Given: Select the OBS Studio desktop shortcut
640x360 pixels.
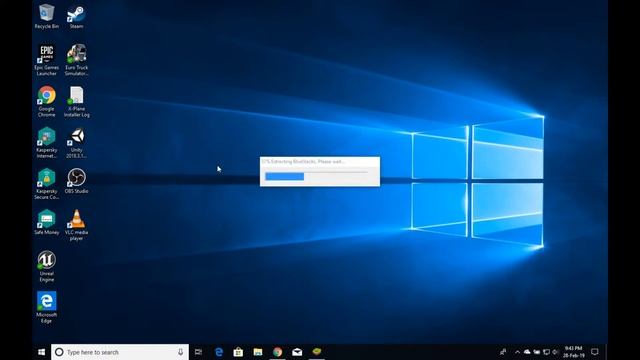Looking at the screenshot, I should (76, 181).
